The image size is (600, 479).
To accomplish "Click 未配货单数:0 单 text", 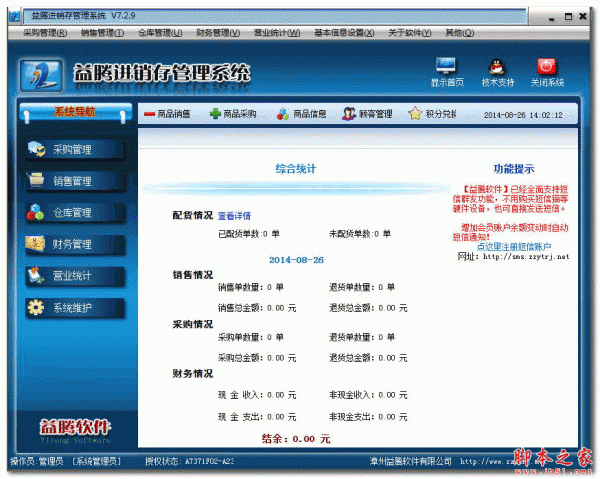I will [360, 234].
